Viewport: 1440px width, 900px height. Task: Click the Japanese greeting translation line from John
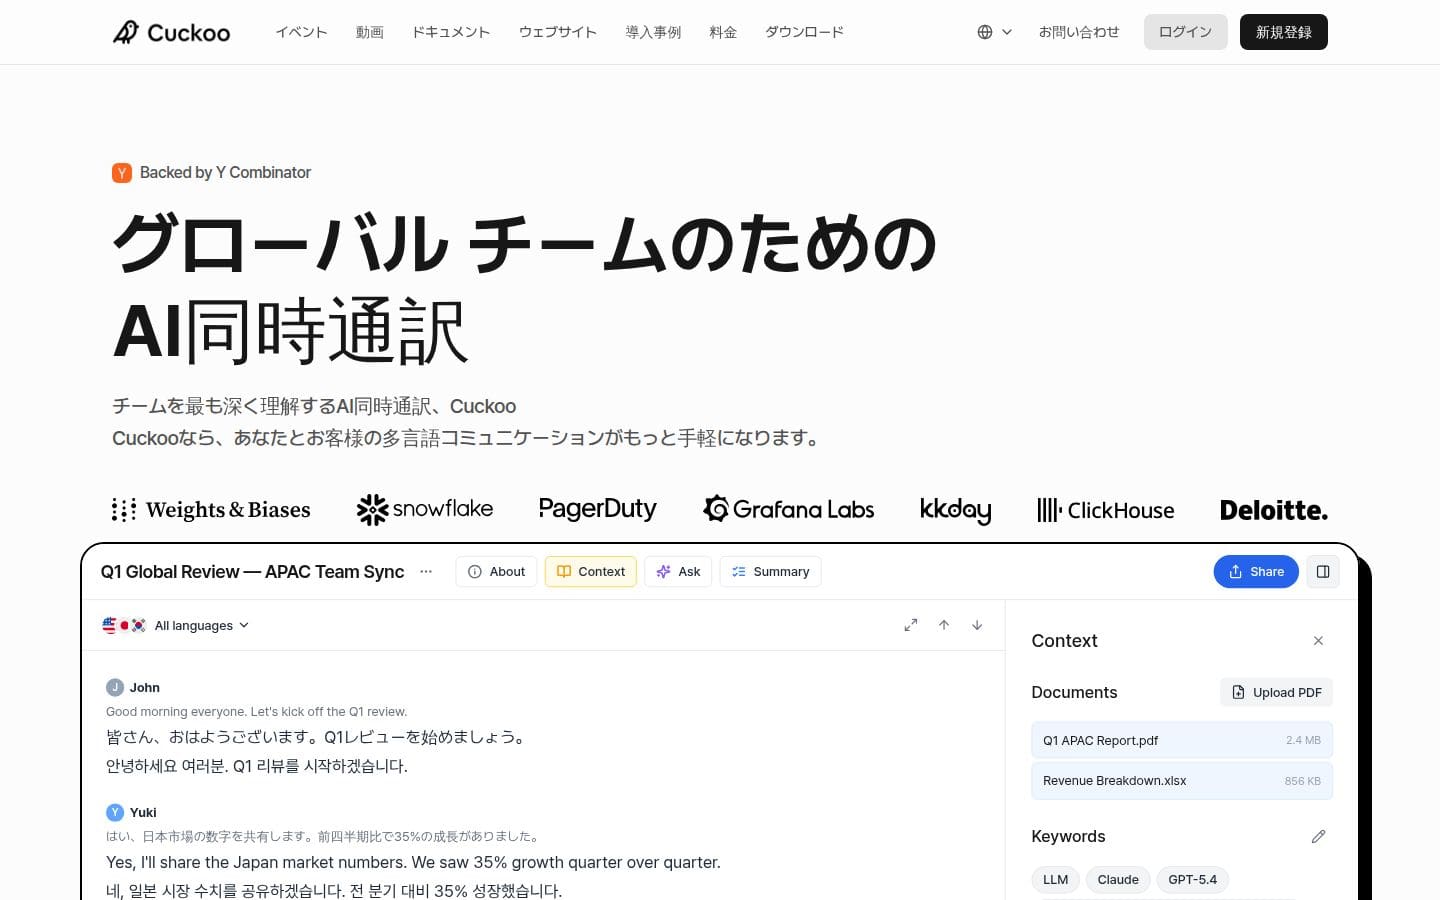pos(316,737)
